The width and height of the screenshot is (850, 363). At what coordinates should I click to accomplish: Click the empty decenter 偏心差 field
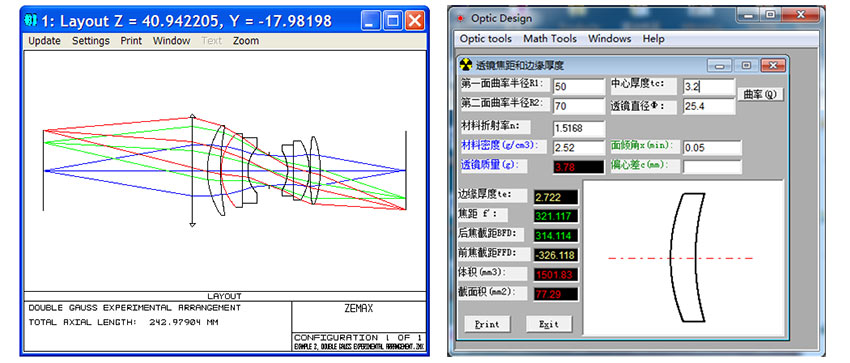pyautogui.click(x=712, y=166)
